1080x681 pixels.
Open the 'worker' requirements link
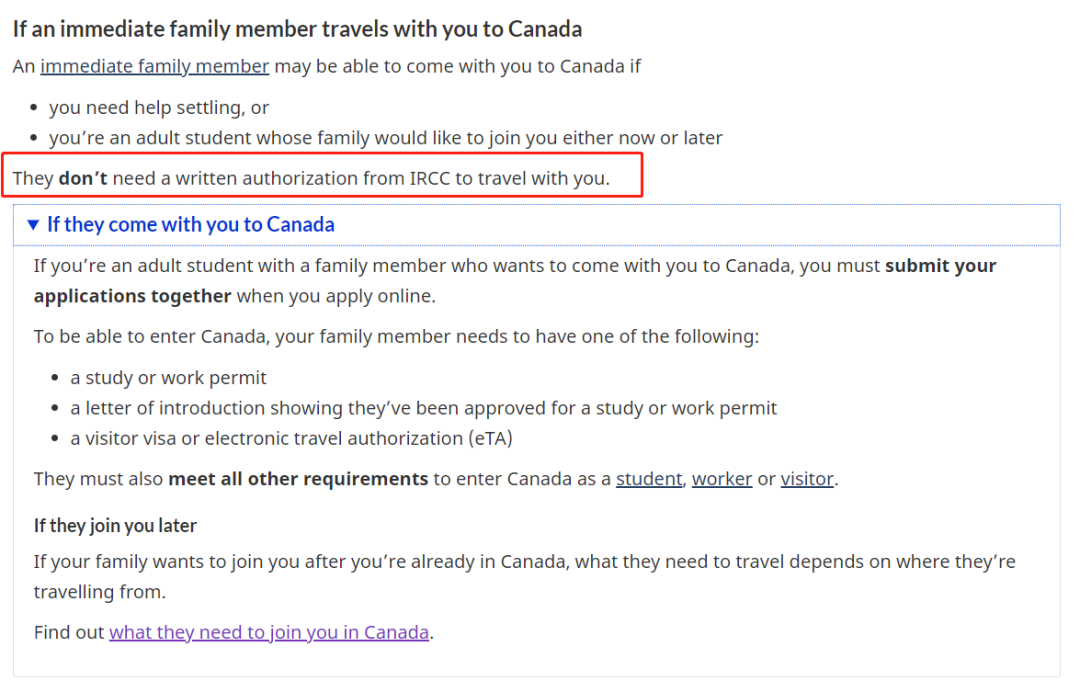(x=721, y=479)
